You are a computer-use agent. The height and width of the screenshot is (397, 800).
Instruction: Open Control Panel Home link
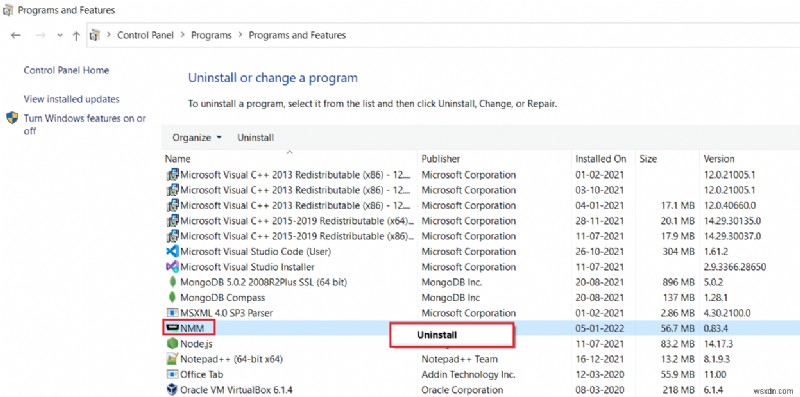(x=66, y=70)
